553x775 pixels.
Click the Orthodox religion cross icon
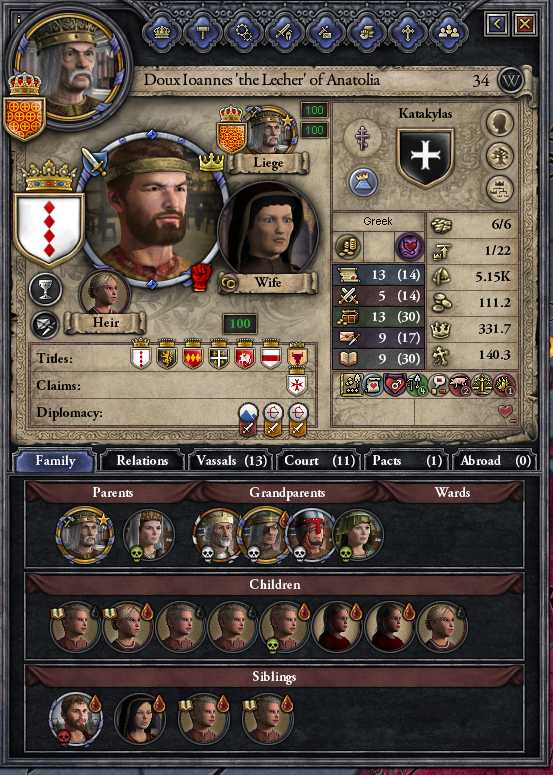[364, 136]
